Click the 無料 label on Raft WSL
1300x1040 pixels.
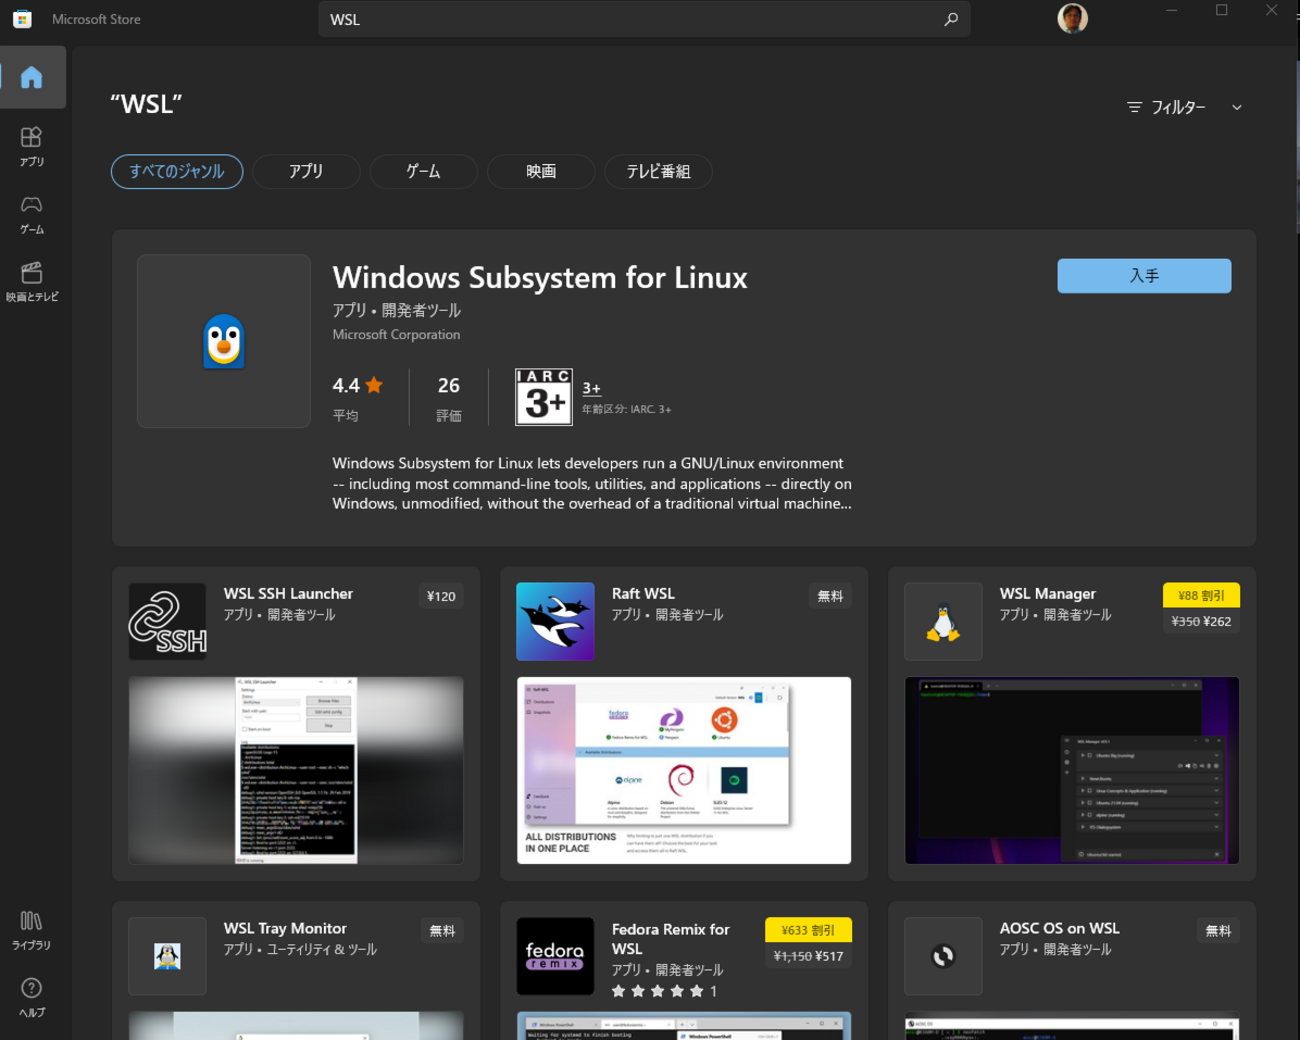(x=830, y=596)
